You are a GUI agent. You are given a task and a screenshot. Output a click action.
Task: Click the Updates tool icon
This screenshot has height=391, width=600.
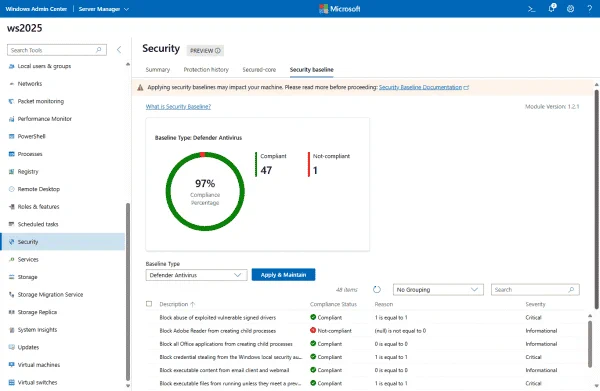(11, 347)
